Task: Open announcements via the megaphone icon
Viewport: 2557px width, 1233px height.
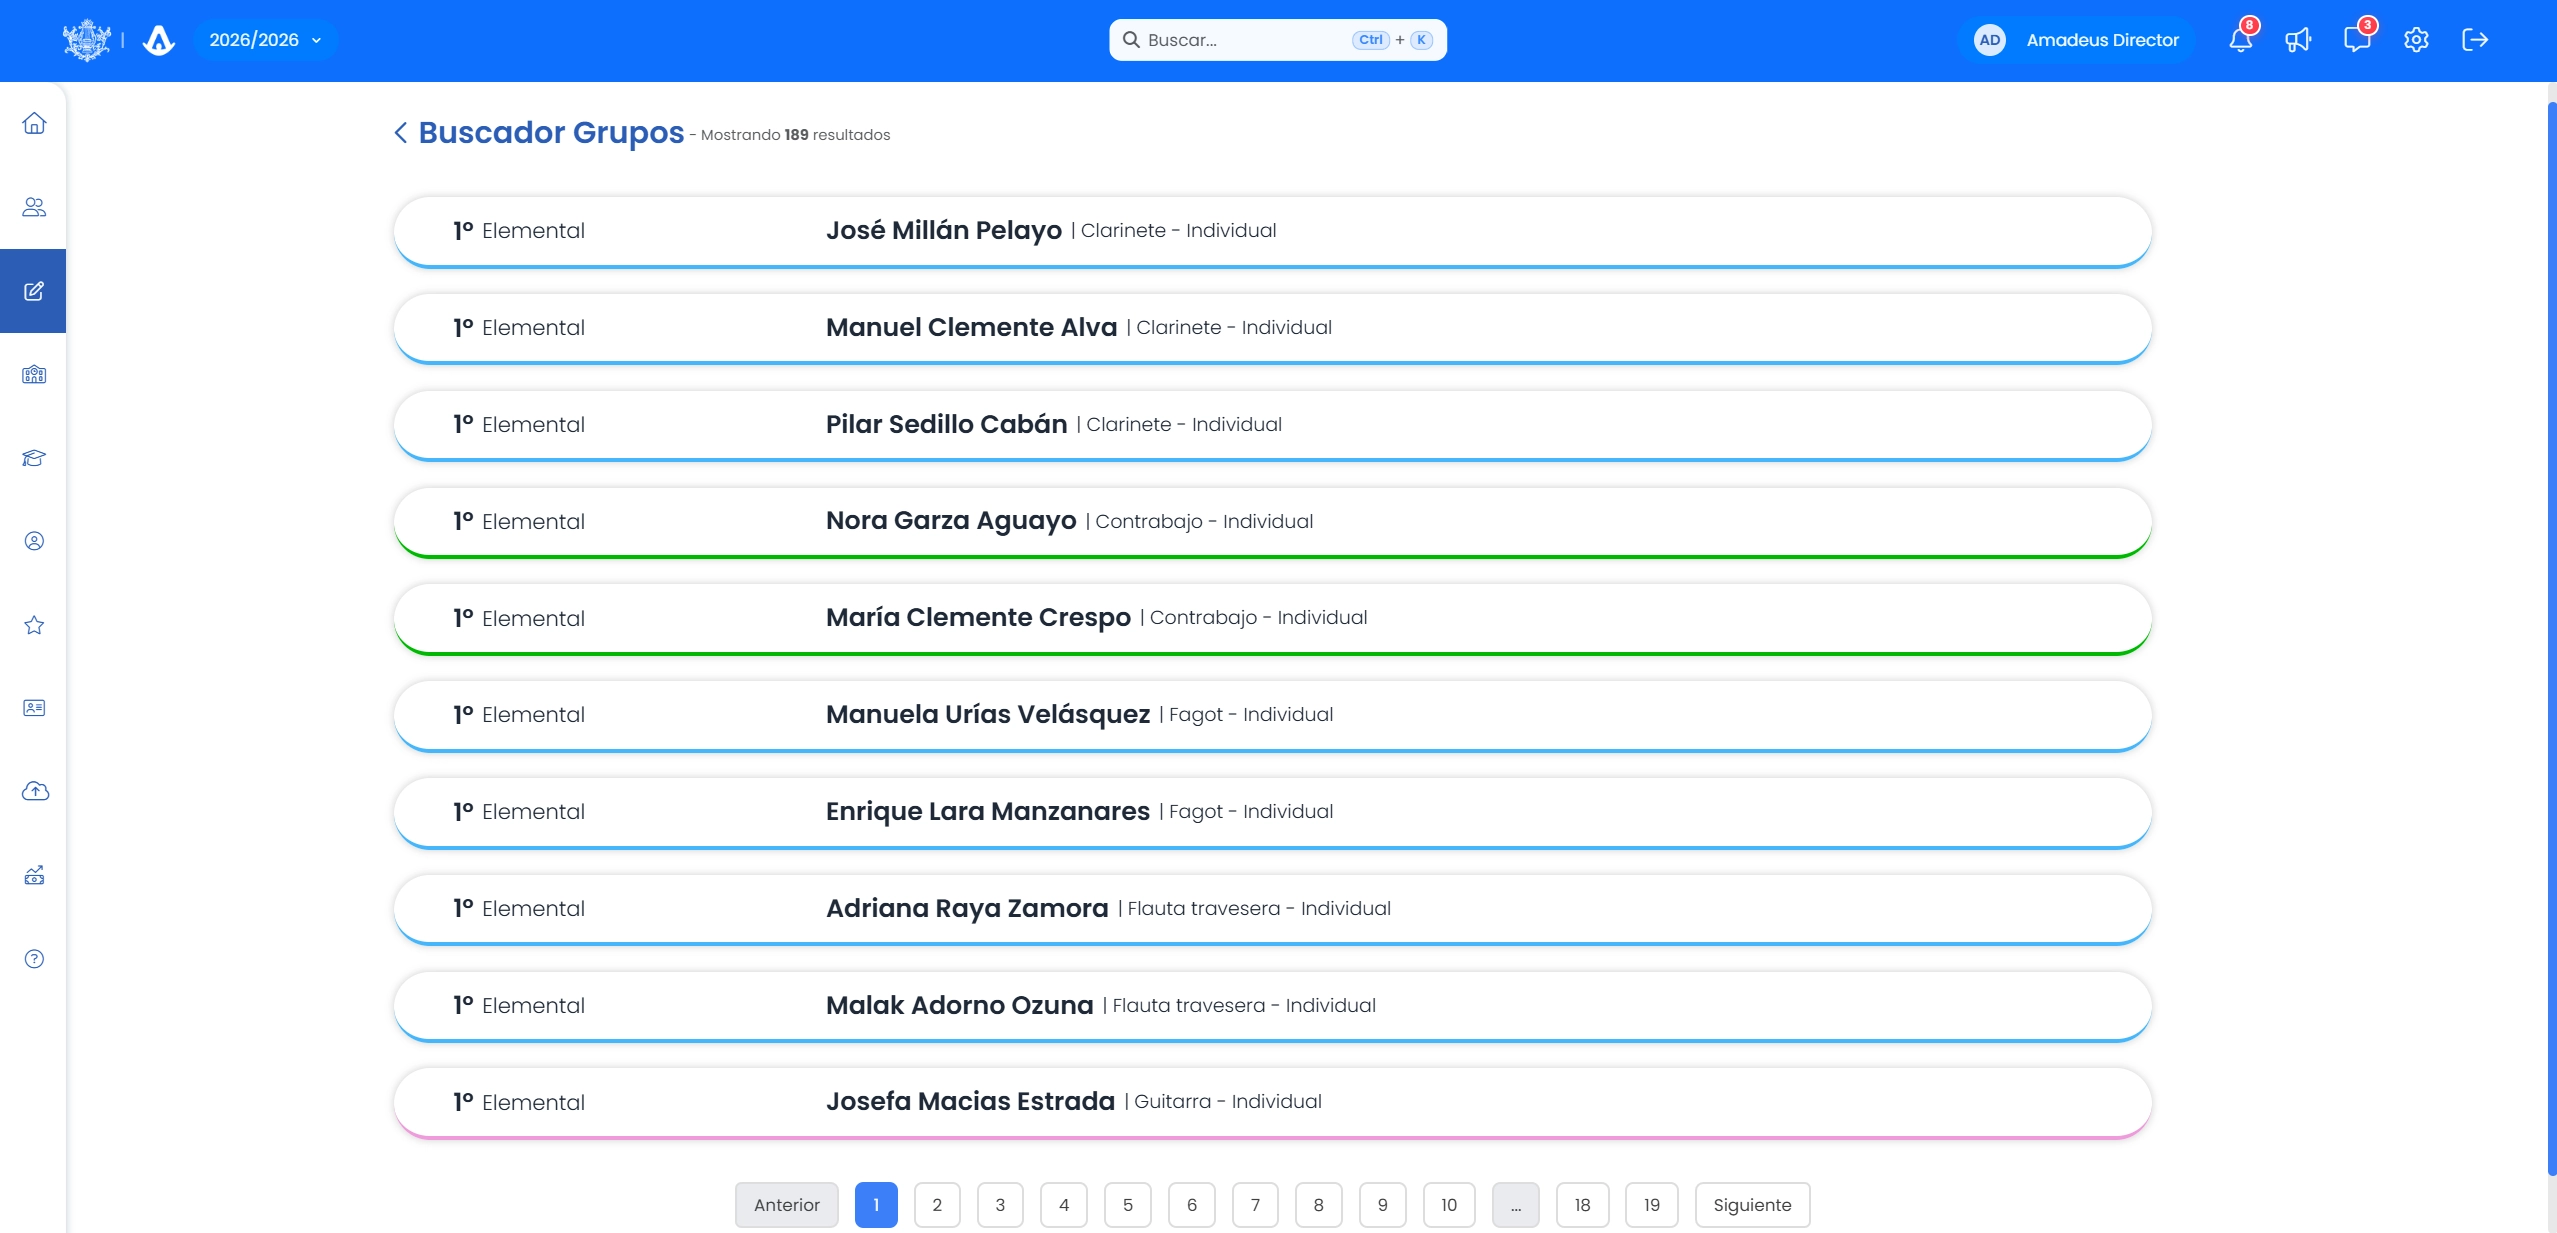Action: [x=2299, y=39]
